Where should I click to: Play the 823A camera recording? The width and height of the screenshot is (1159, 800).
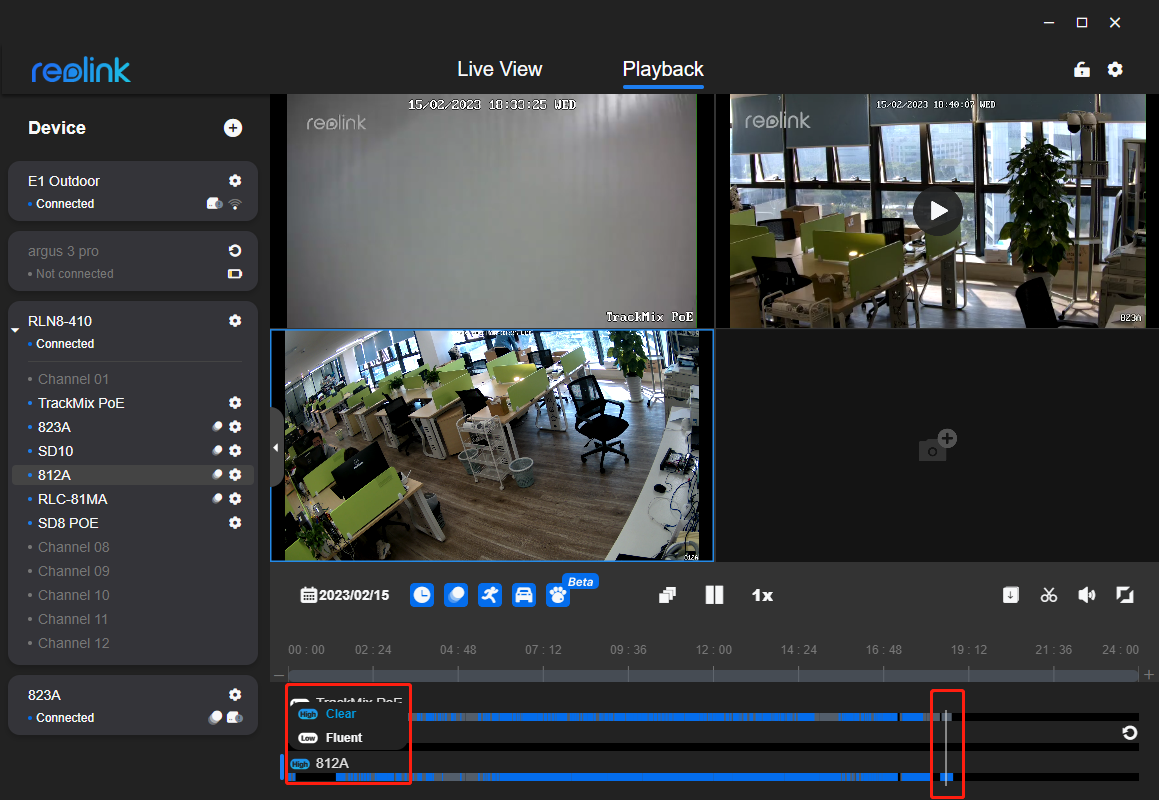coord(938,211)
